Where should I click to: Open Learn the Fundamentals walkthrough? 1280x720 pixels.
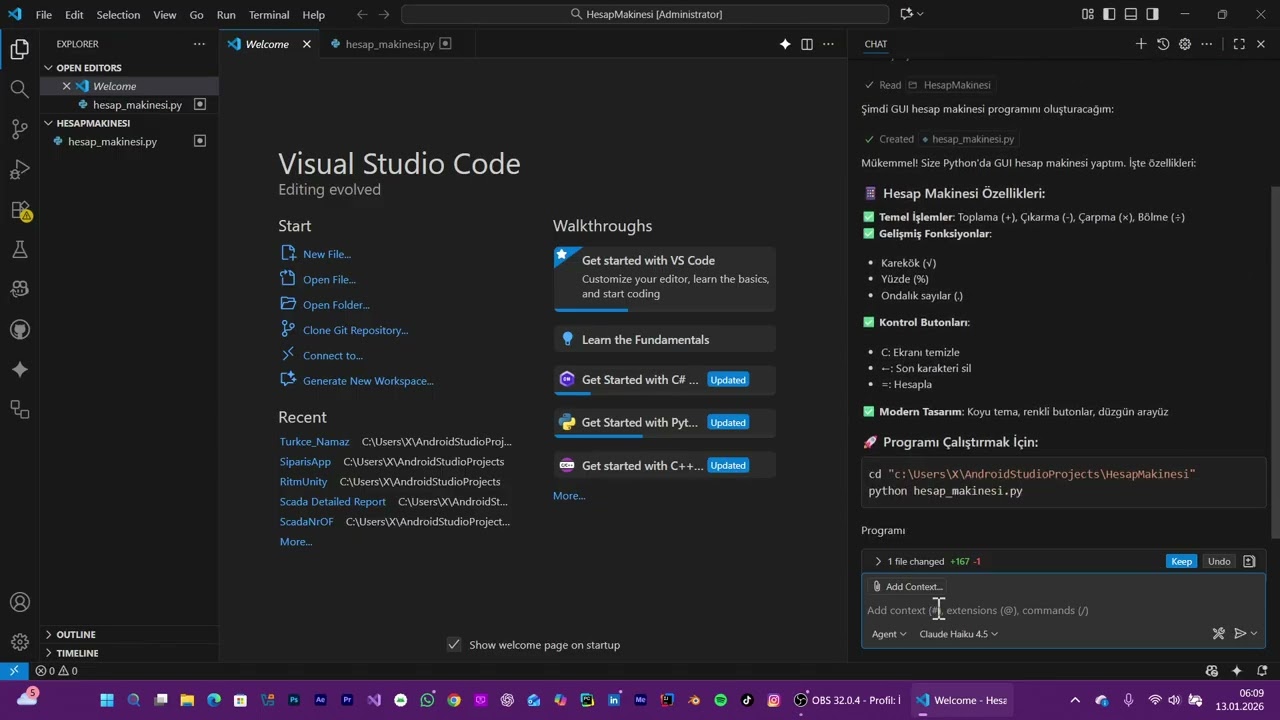pos(664,339)
